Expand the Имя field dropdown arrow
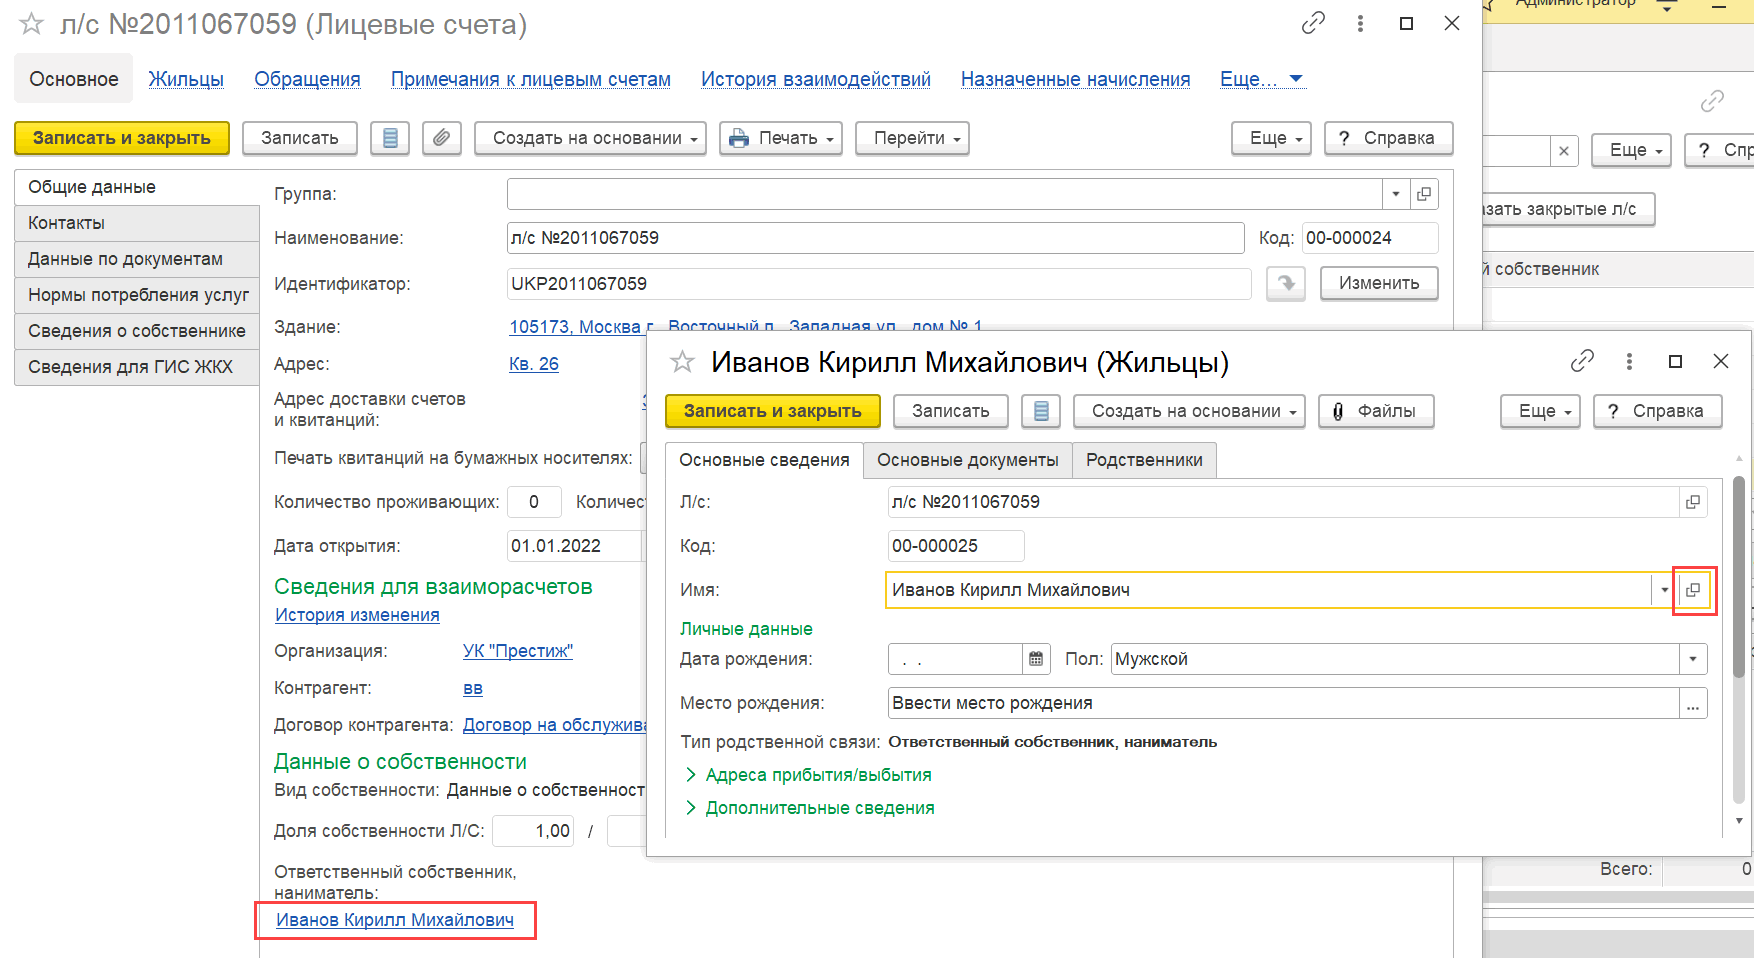The width and height of the screenshot is (1754, 958). [1664, 590]
